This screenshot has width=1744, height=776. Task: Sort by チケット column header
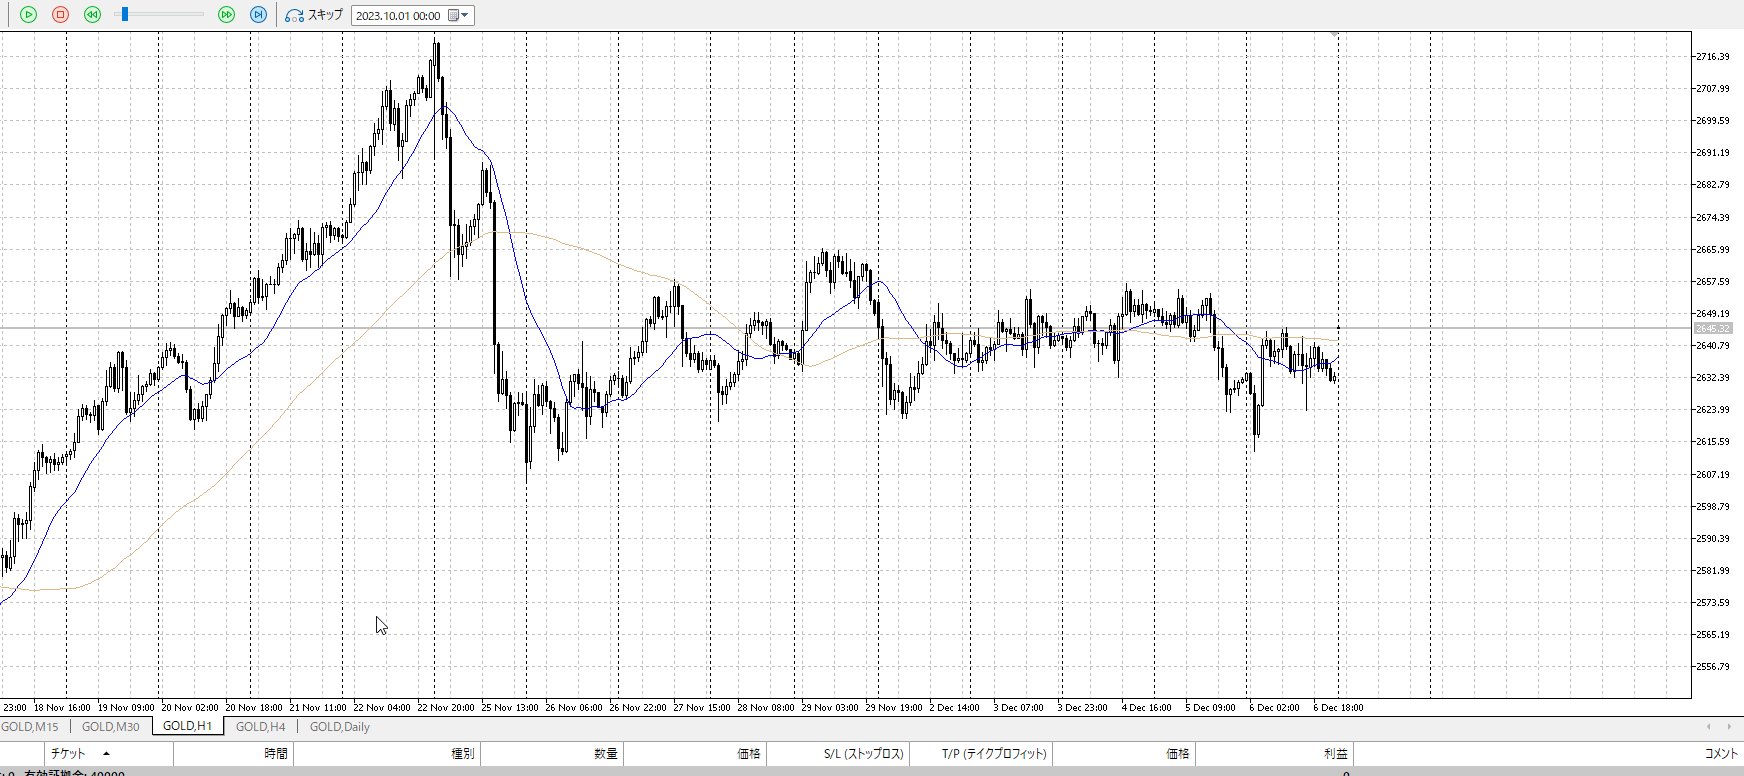(x=68, y=754)
